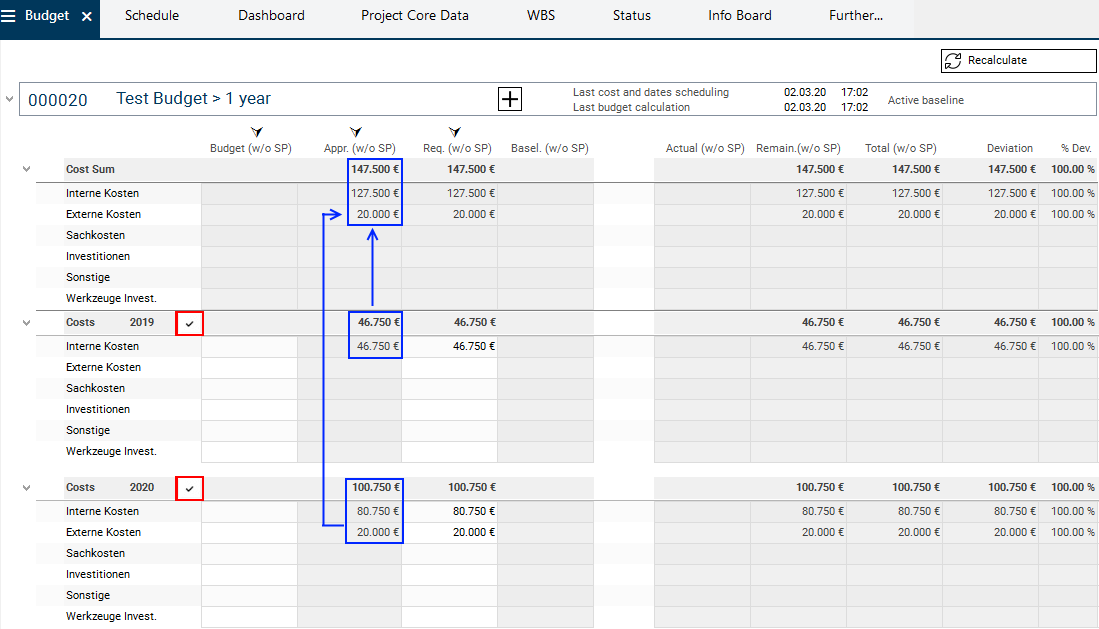Close the Budget tab with X
The width and height of the screenshot is (1099, 629).
coord(87,17)
